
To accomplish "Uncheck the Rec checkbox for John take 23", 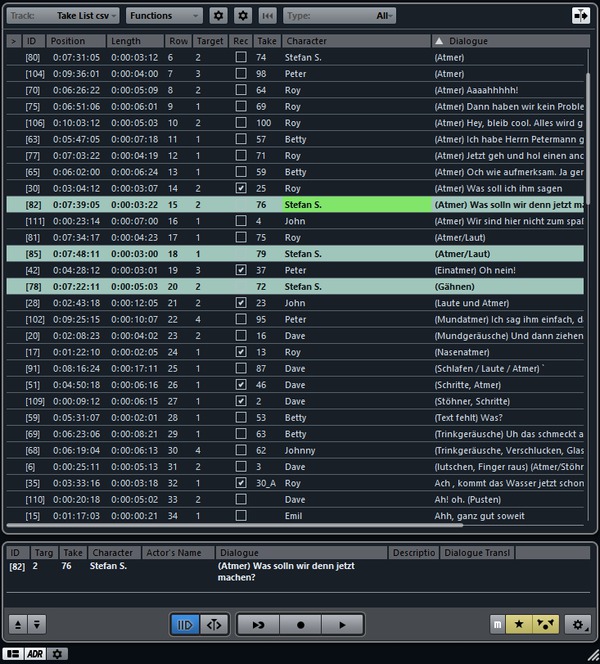I will (240, 303).
